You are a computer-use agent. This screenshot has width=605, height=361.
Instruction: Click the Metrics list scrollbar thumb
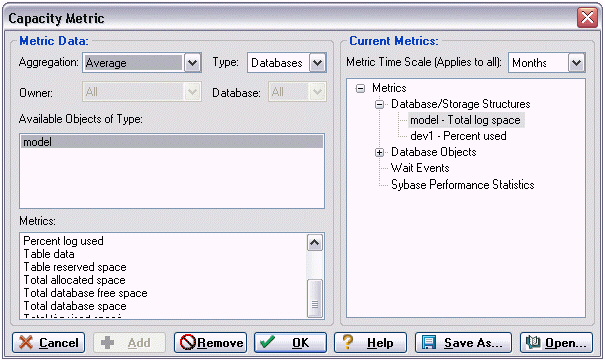pyautogui.click(x=315, y=298)
